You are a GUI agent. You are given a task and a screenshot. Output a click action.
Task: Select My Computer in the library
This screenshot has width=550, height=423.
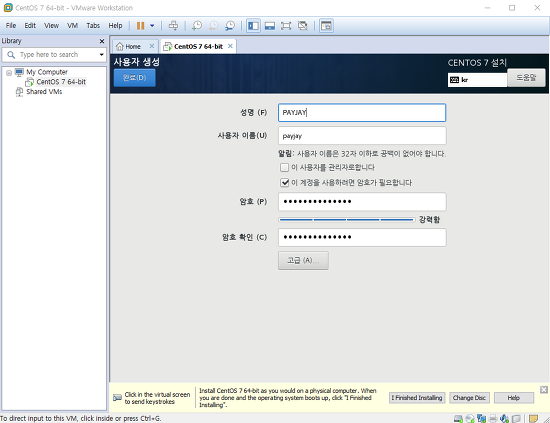point(47,72)
